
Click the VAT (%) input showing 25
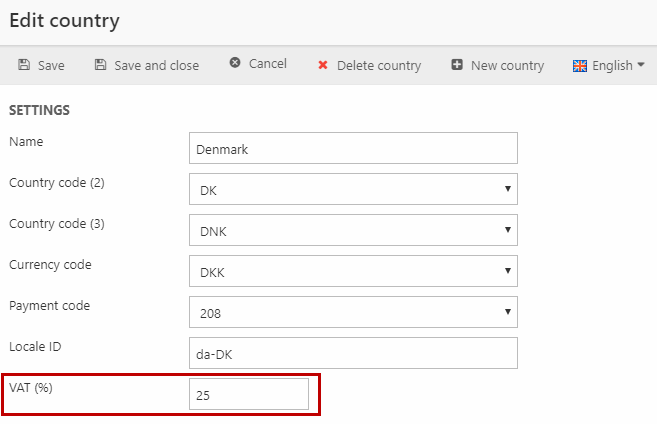pyautogui.click(x=248, y=394)
